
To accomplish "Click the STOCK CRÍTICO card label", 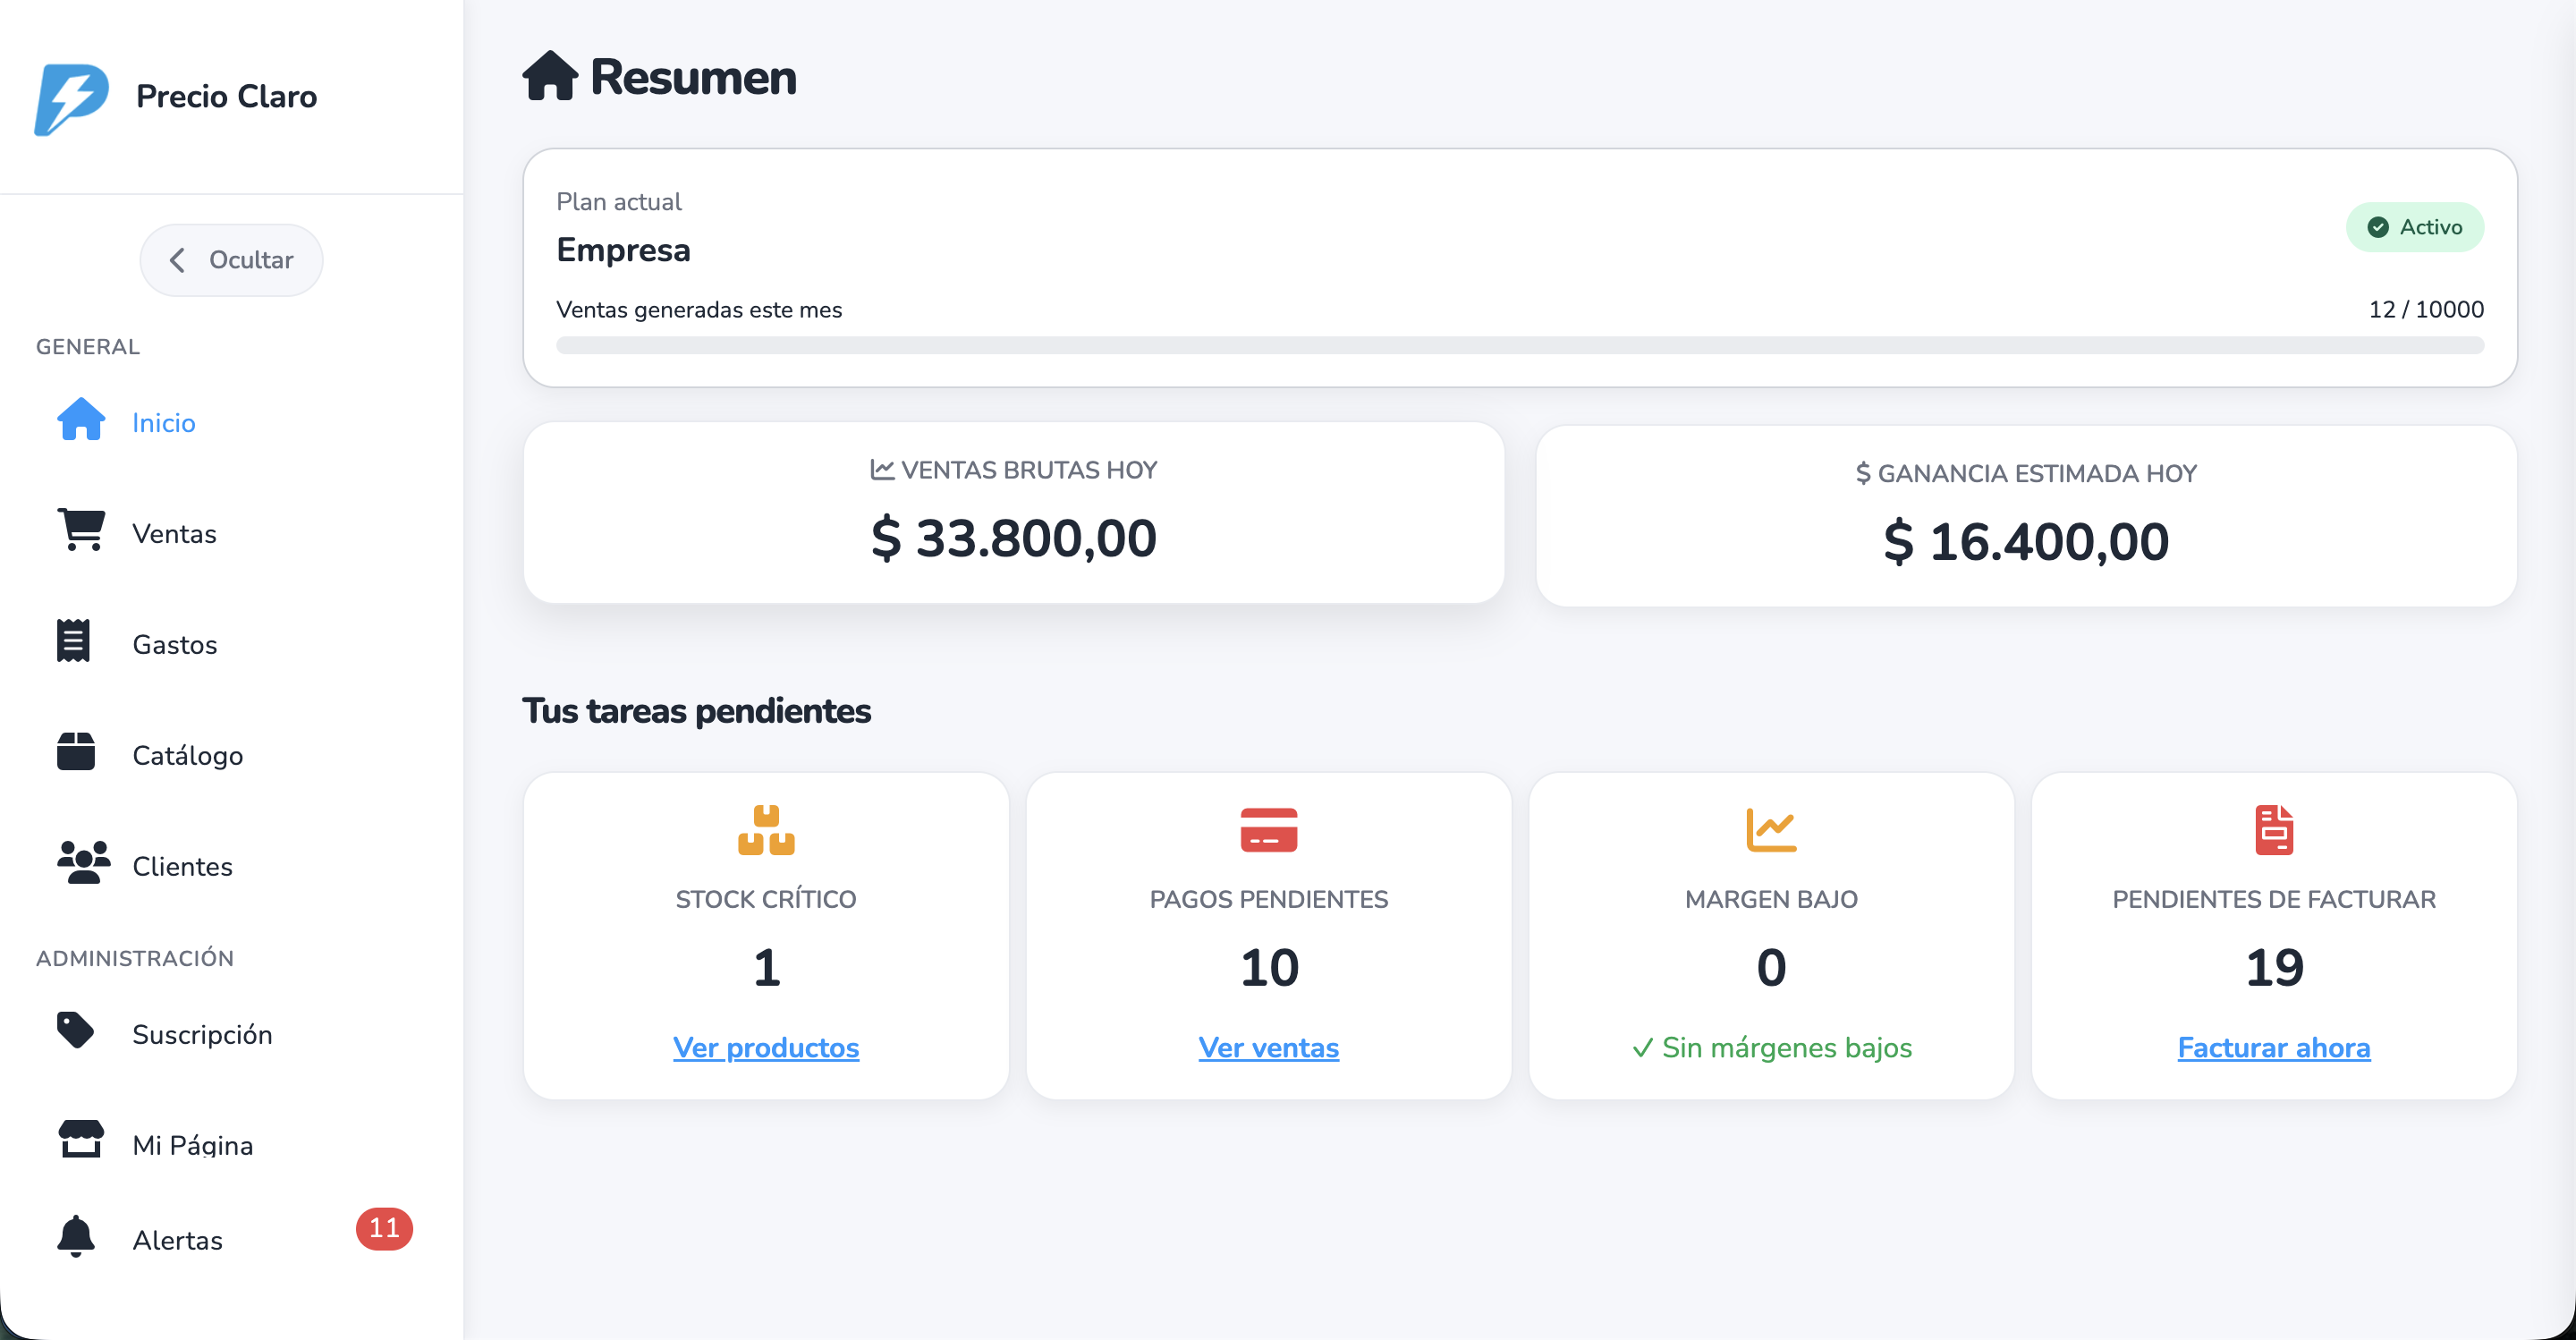I will click(x=766, y=899).
